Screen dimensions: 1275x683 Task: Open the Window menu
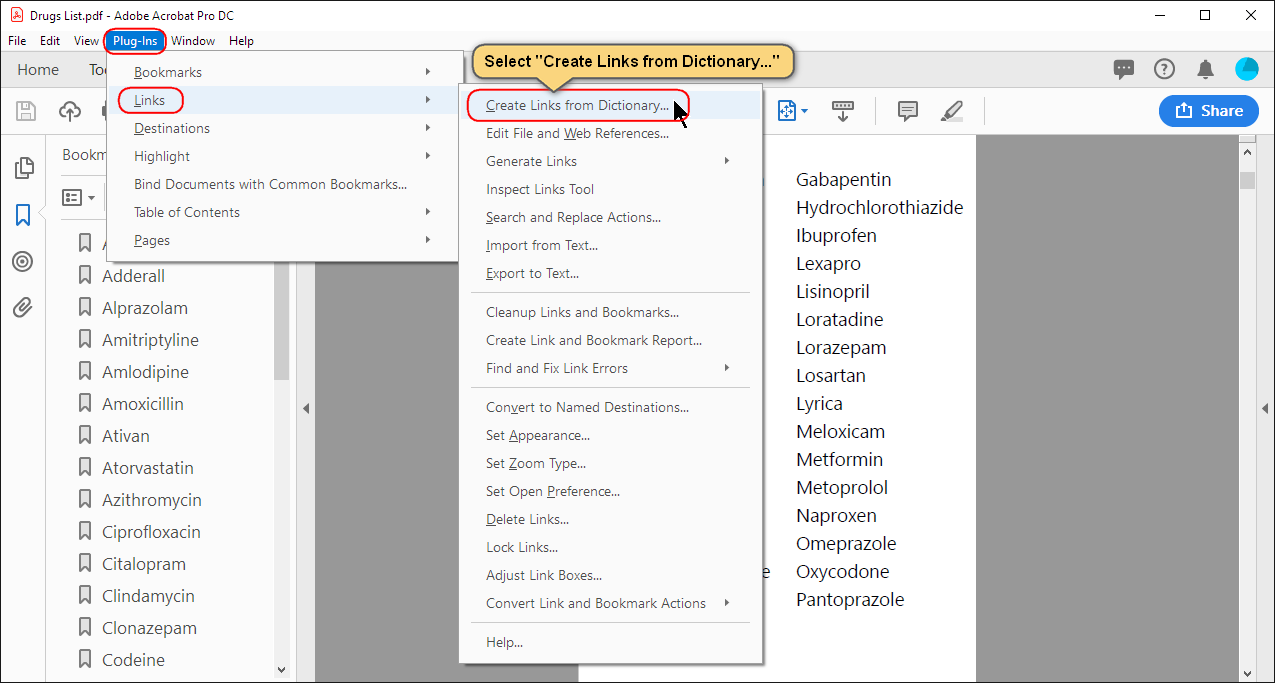pyautogui.click(x=193, y=41)
